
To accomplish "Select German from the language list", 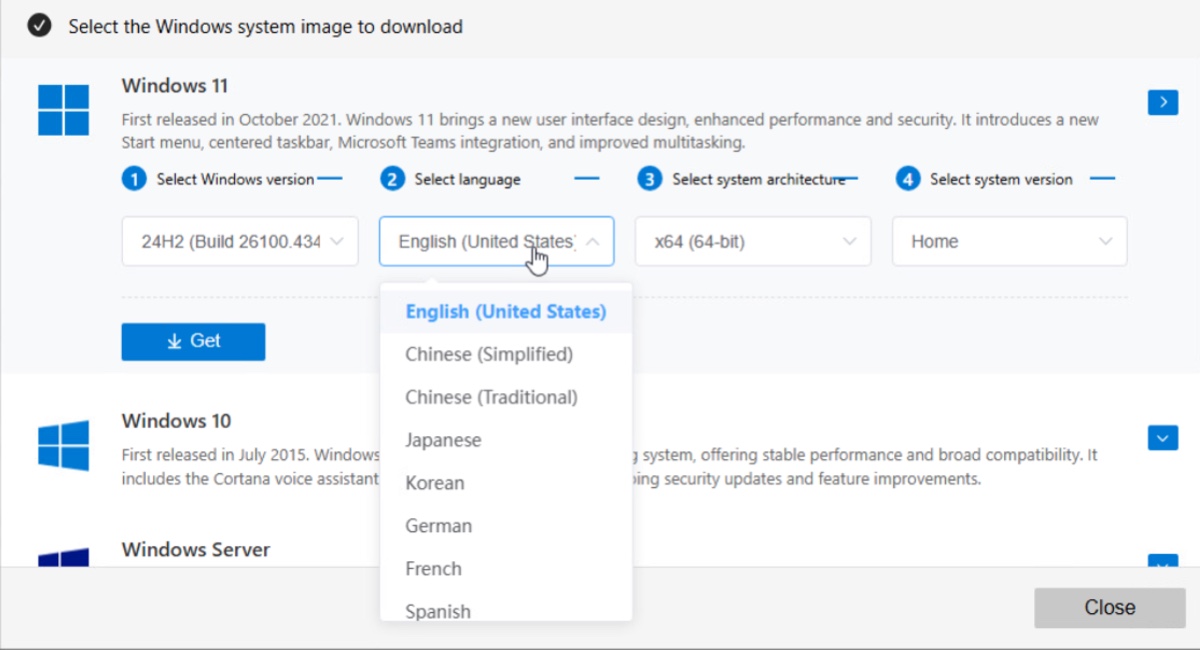I will pos(439,525).
